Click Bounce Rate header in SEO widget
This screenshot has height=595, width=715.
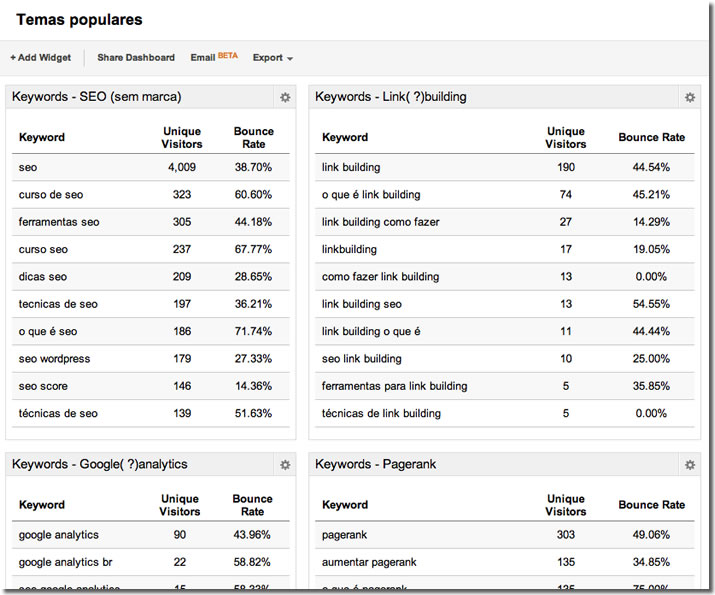253,138
